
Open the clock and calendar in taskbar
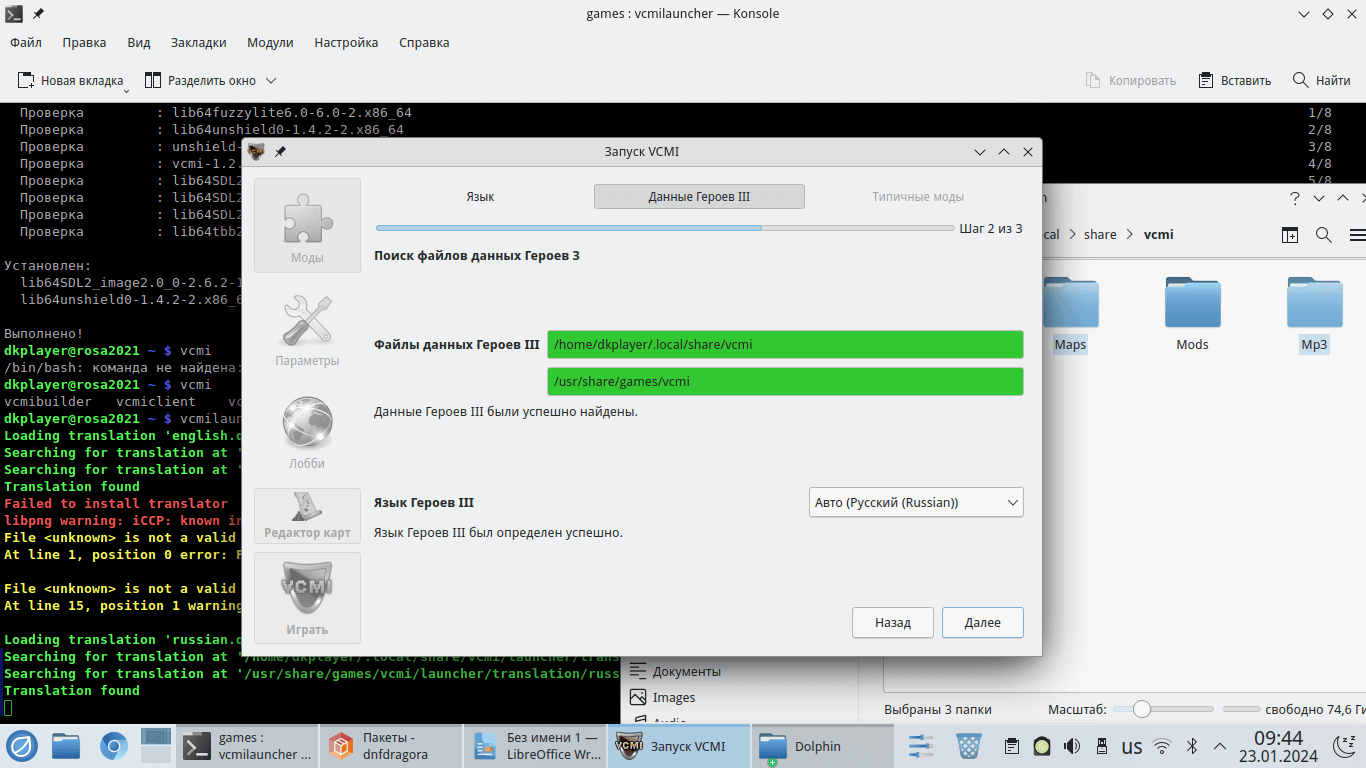(x=1277, y=746)
